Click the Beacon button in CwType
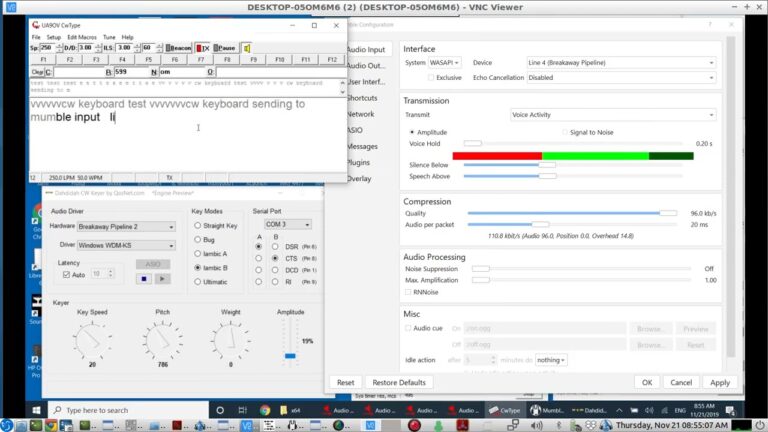 [178, 48]
